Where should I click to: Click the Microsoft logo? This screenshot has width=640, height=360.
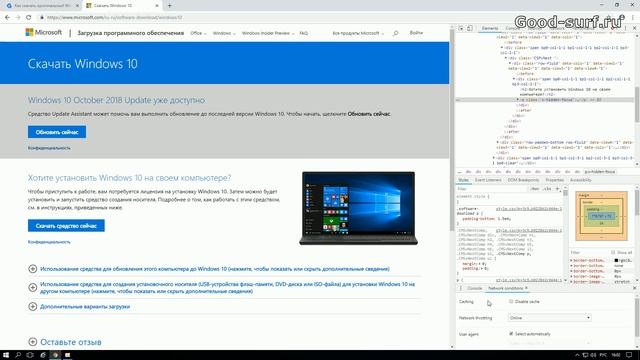pyautogui.click(x=43, y=32)
